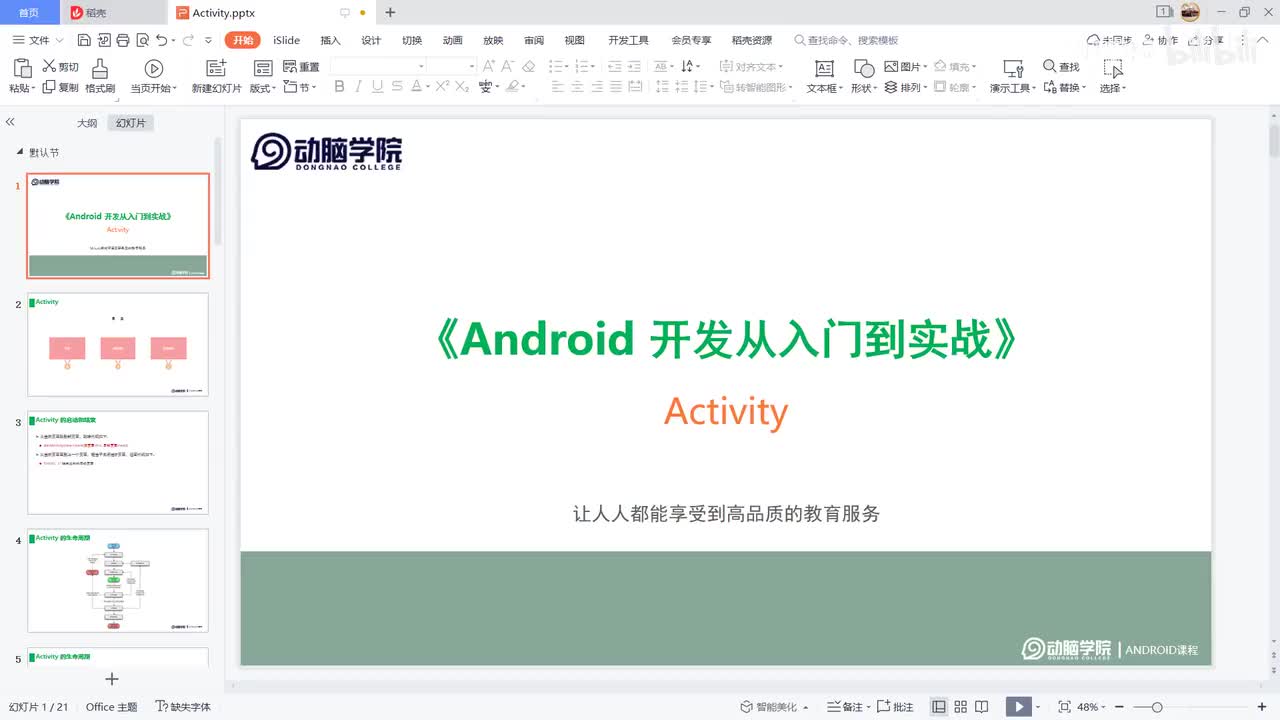Toggle Italic formatting
The height and width of the screenshot is (720, 1280).
358,87
